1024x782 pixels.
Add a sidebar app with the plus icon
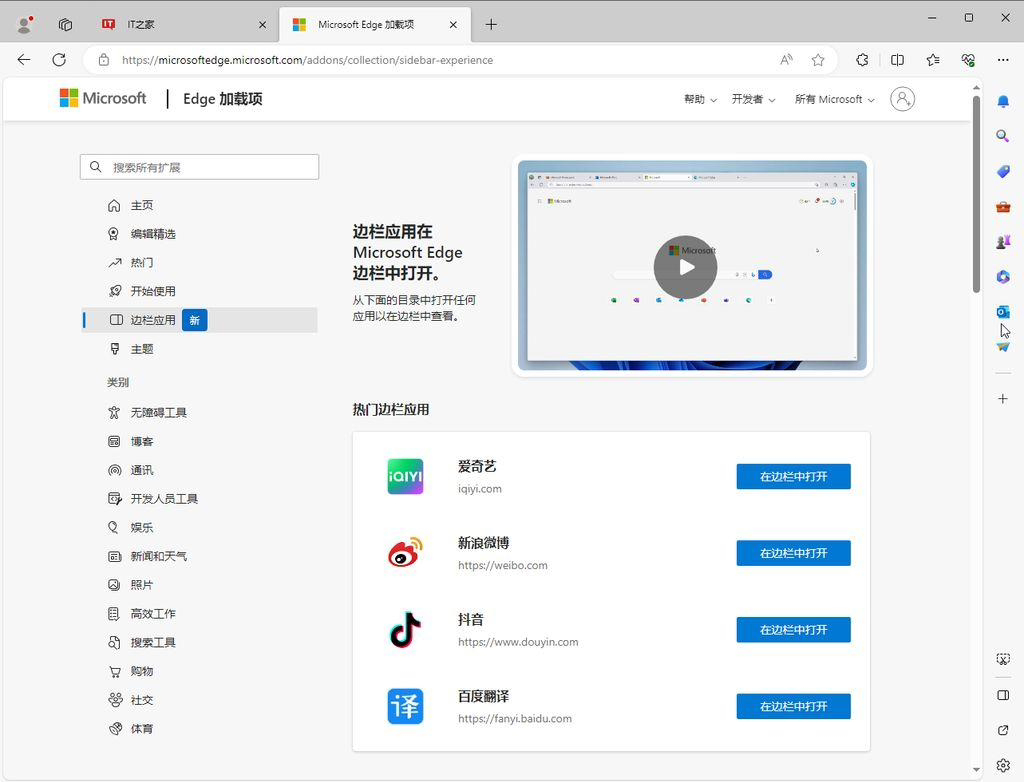tap(1003, 399)
